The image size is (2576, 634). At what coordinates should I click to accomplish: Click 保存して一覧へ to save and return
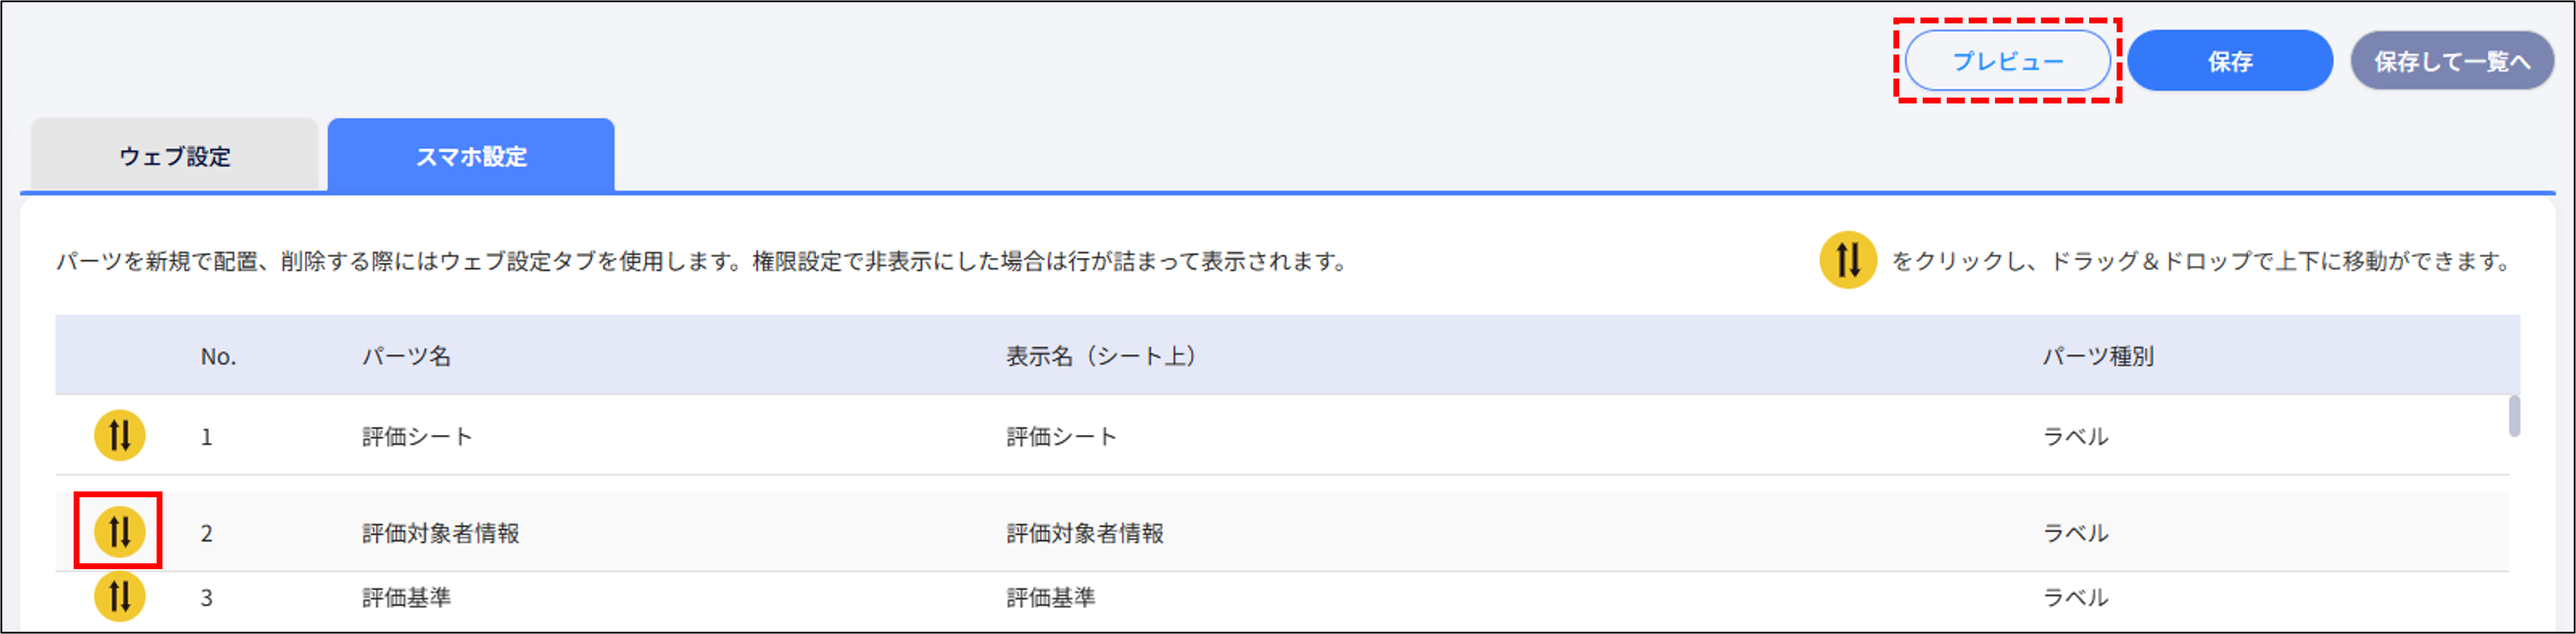(x=2451, y=60)
